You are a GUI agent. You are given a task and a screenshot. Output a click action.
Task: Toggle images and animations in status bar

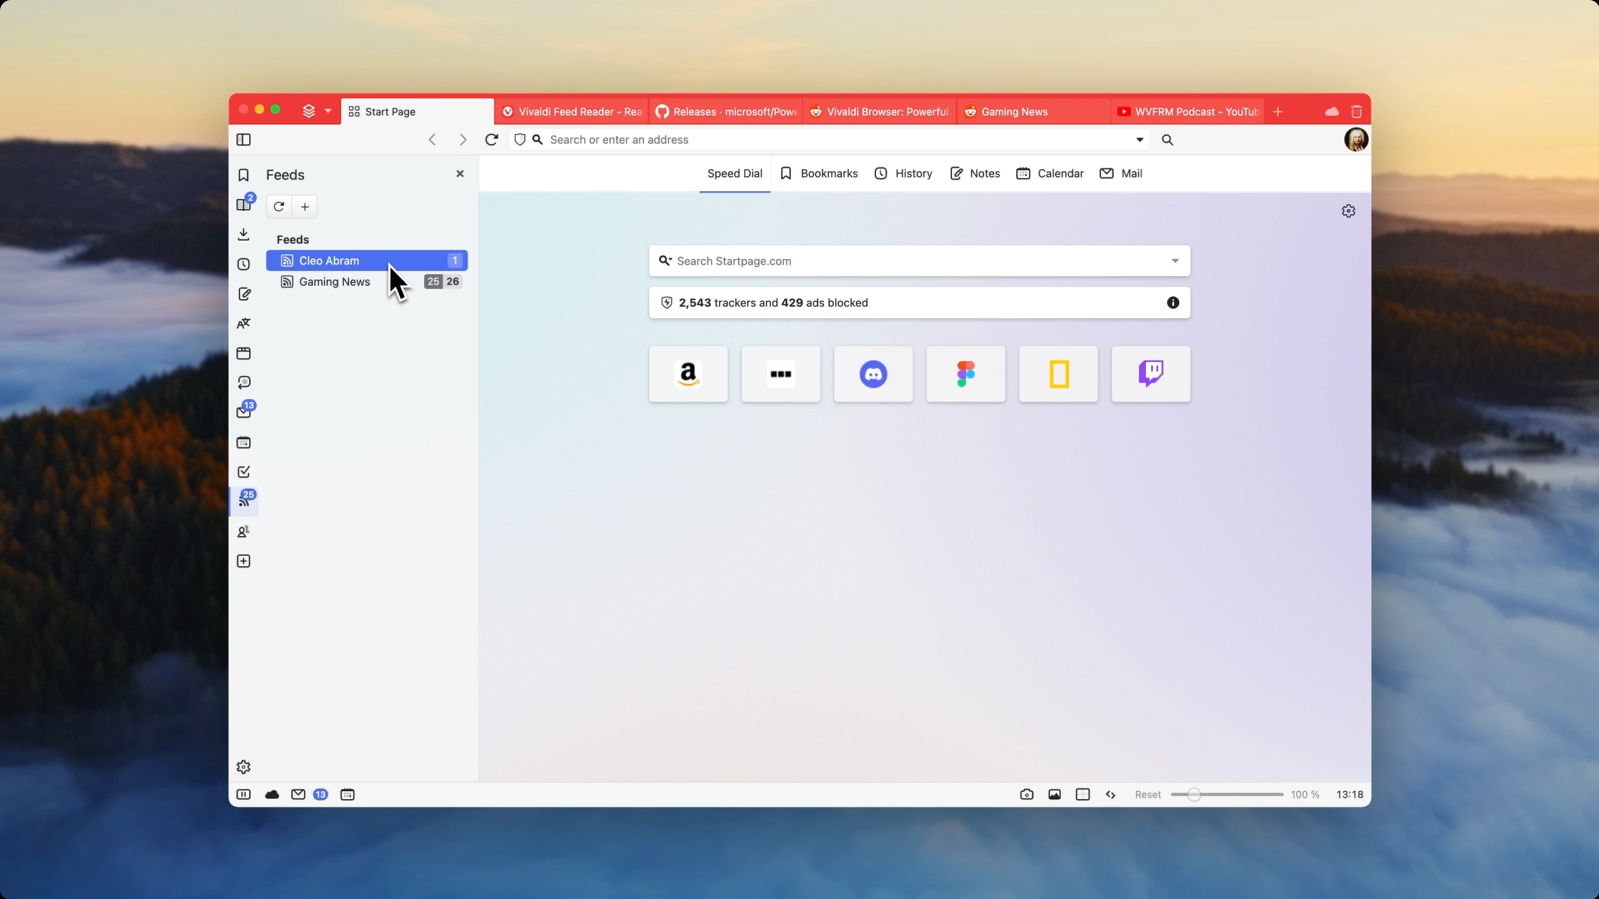[1054, 795]
